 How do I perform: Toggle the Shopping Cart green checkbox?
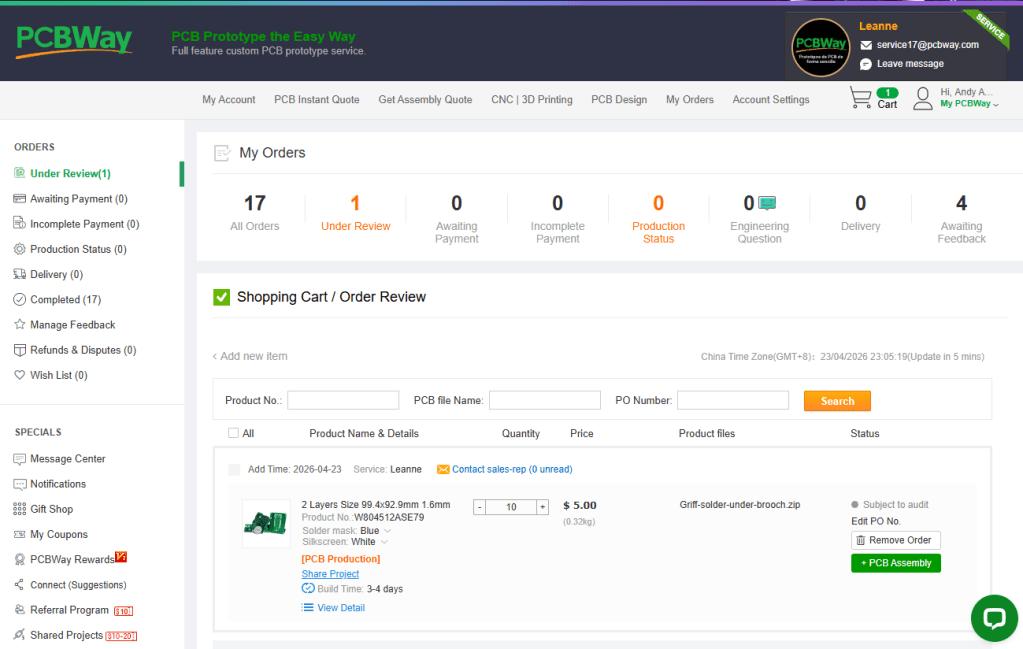pos(221,297)
